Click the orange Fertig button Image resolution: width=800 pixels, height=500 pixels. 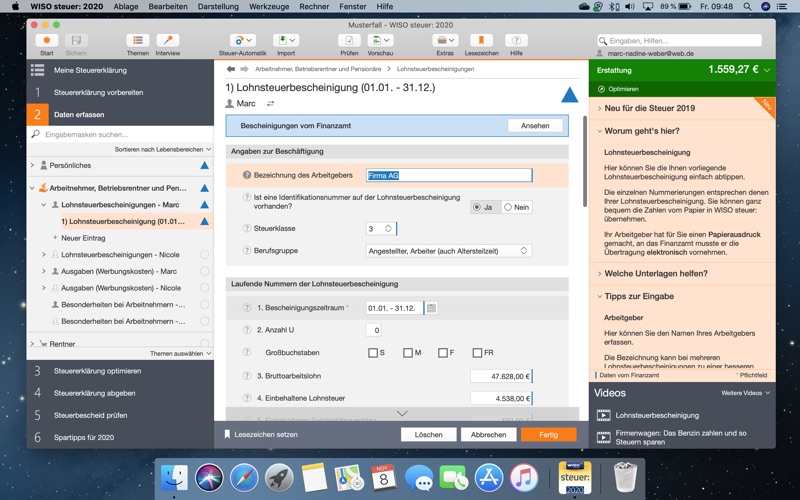pos(548,435)
